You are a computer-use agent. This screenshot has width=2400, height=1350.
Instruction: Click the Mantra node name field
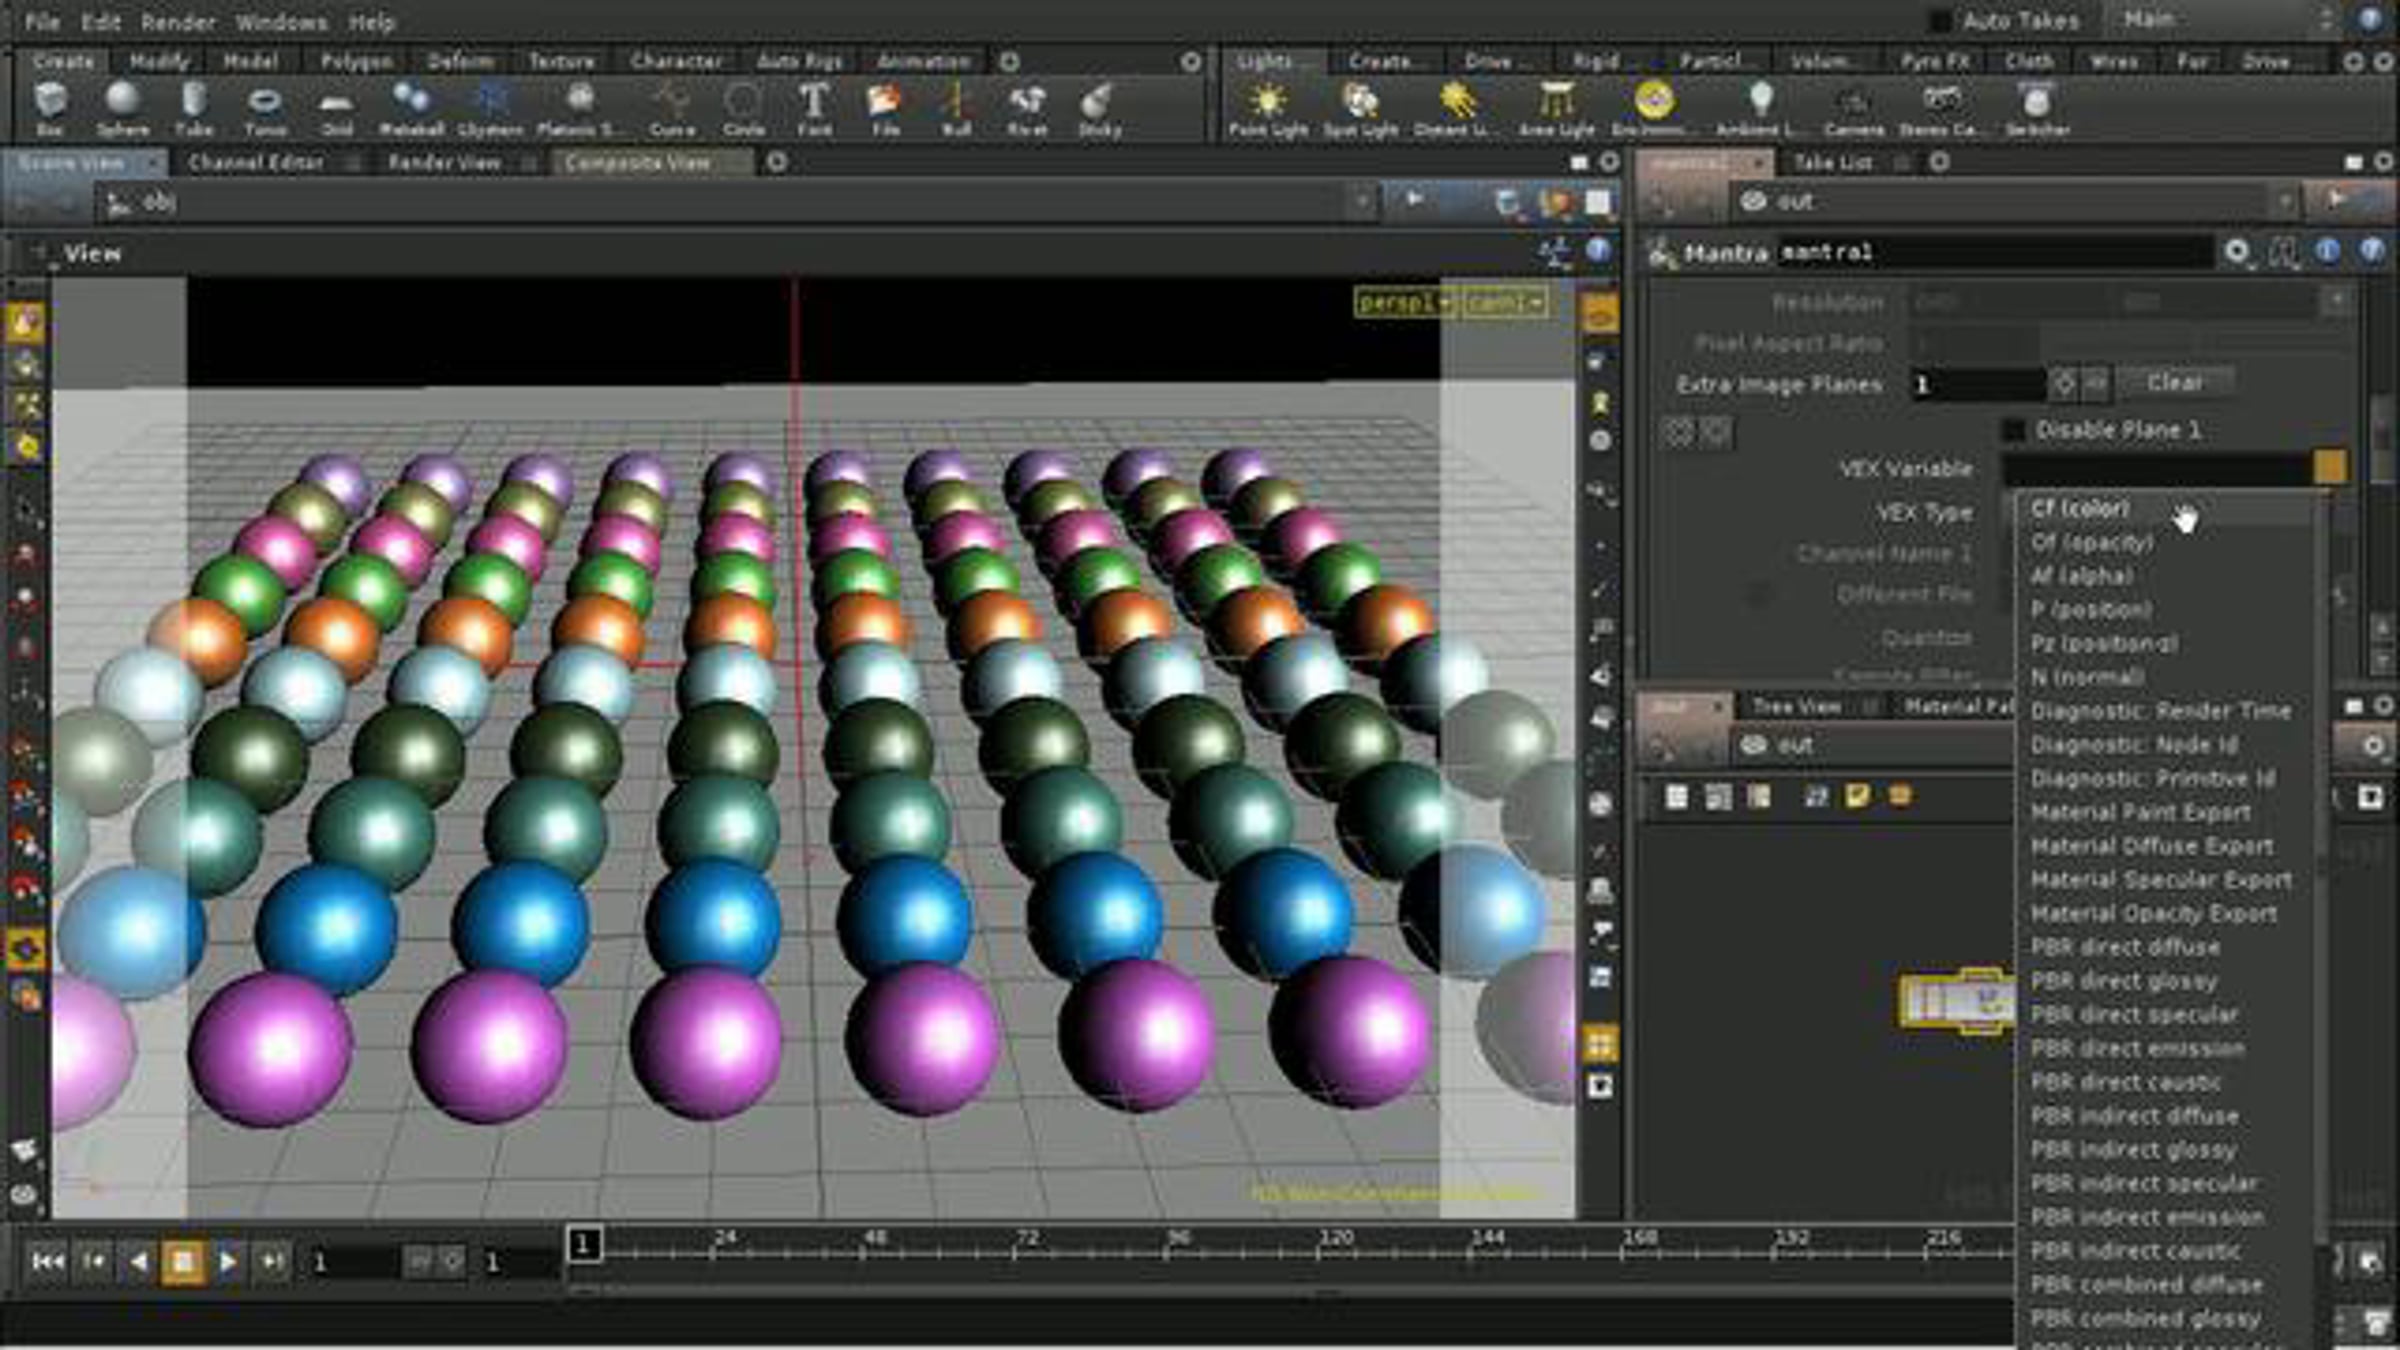1994,252
